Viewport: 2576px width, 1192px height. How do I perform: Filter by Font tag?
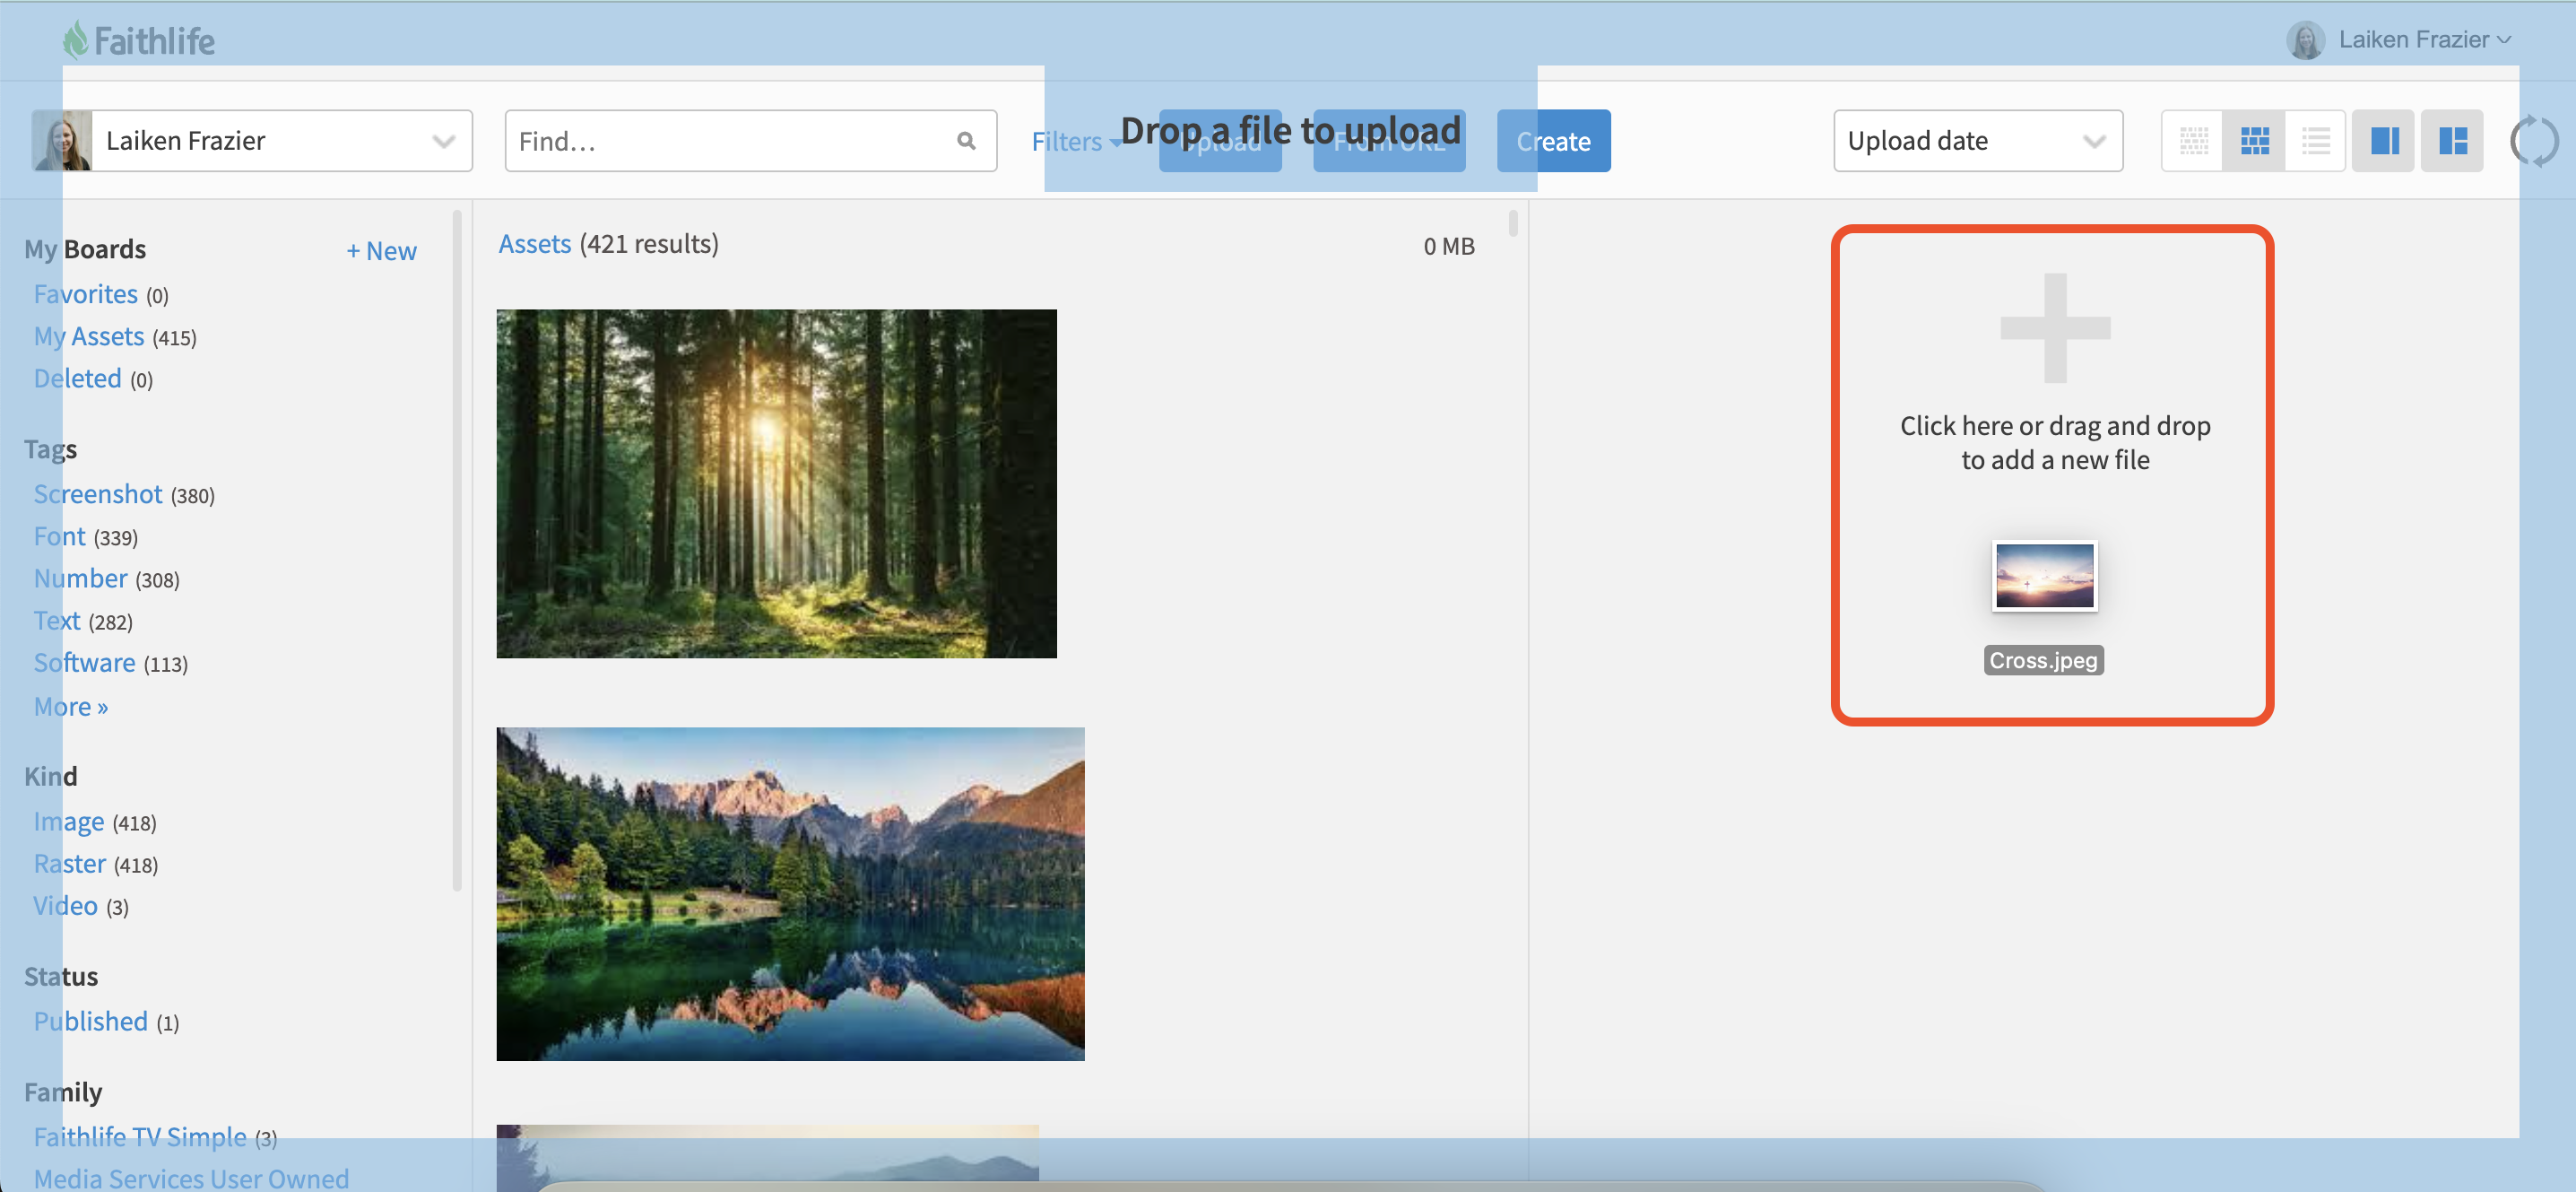click(x=60, y=536)
